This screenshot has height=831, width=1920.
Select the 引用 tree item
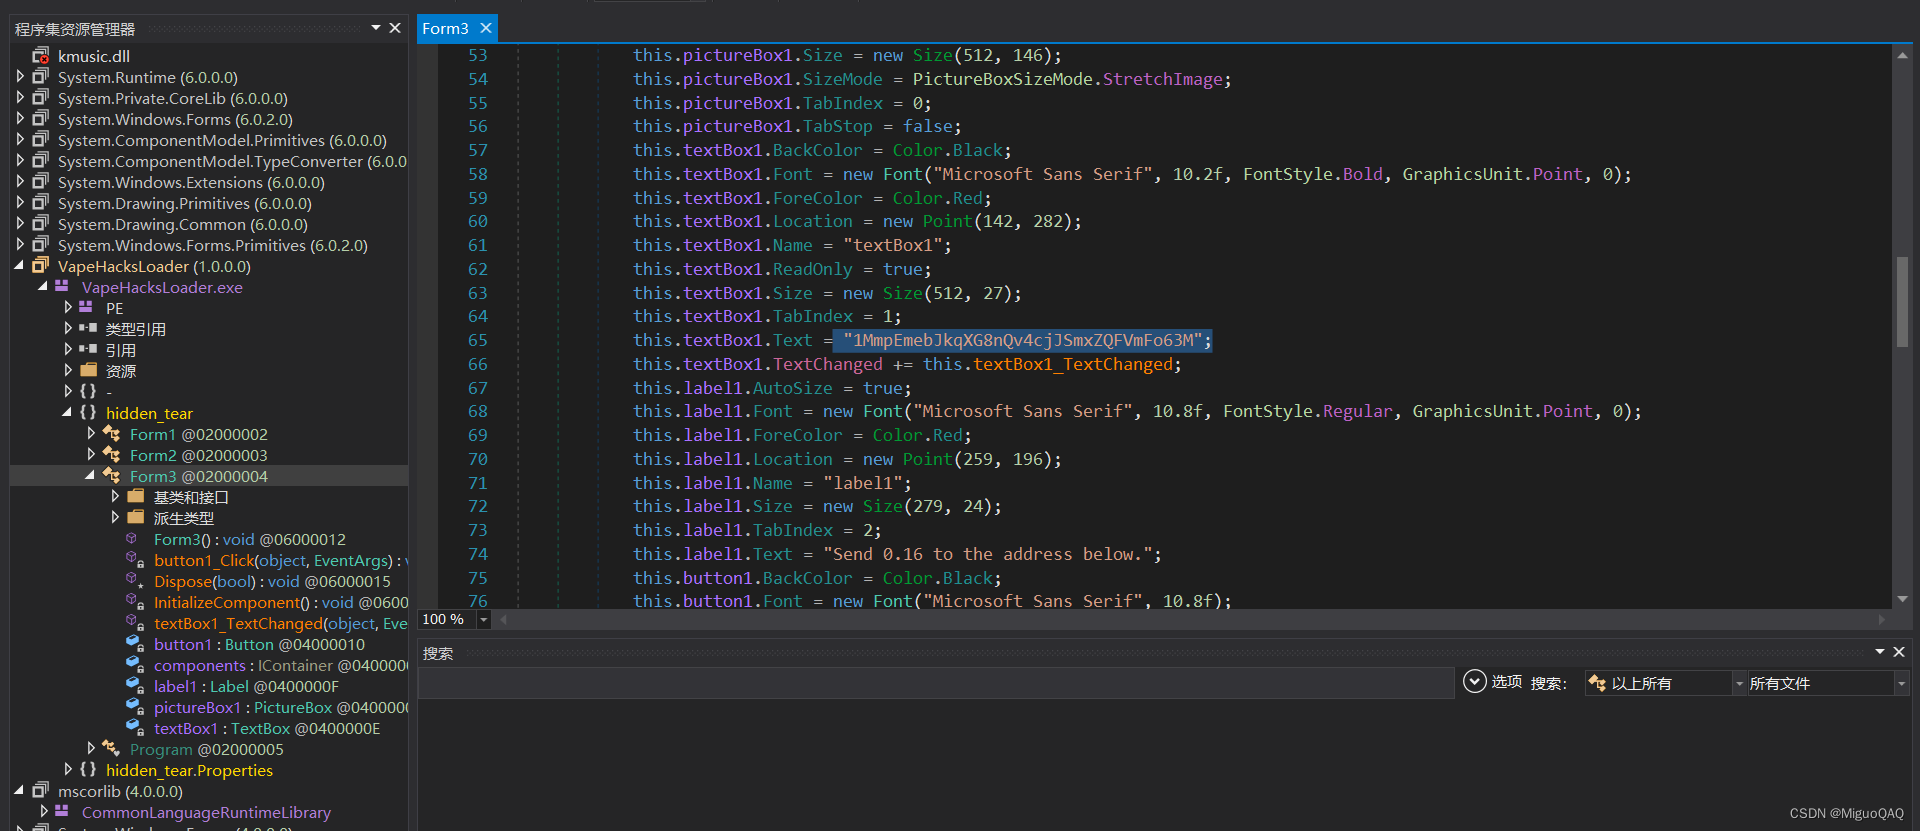(x=121, y=350)
